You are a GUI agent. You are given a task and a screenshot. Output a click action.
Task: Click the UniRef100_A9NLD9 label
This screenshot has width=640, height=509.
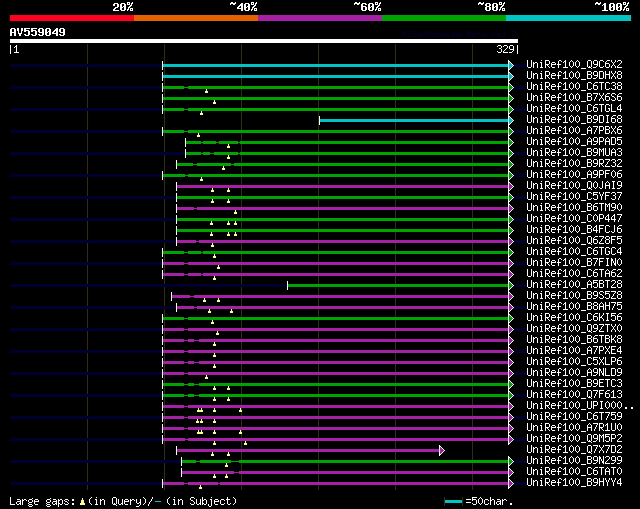pyautogui.click(x=574, y=373)
